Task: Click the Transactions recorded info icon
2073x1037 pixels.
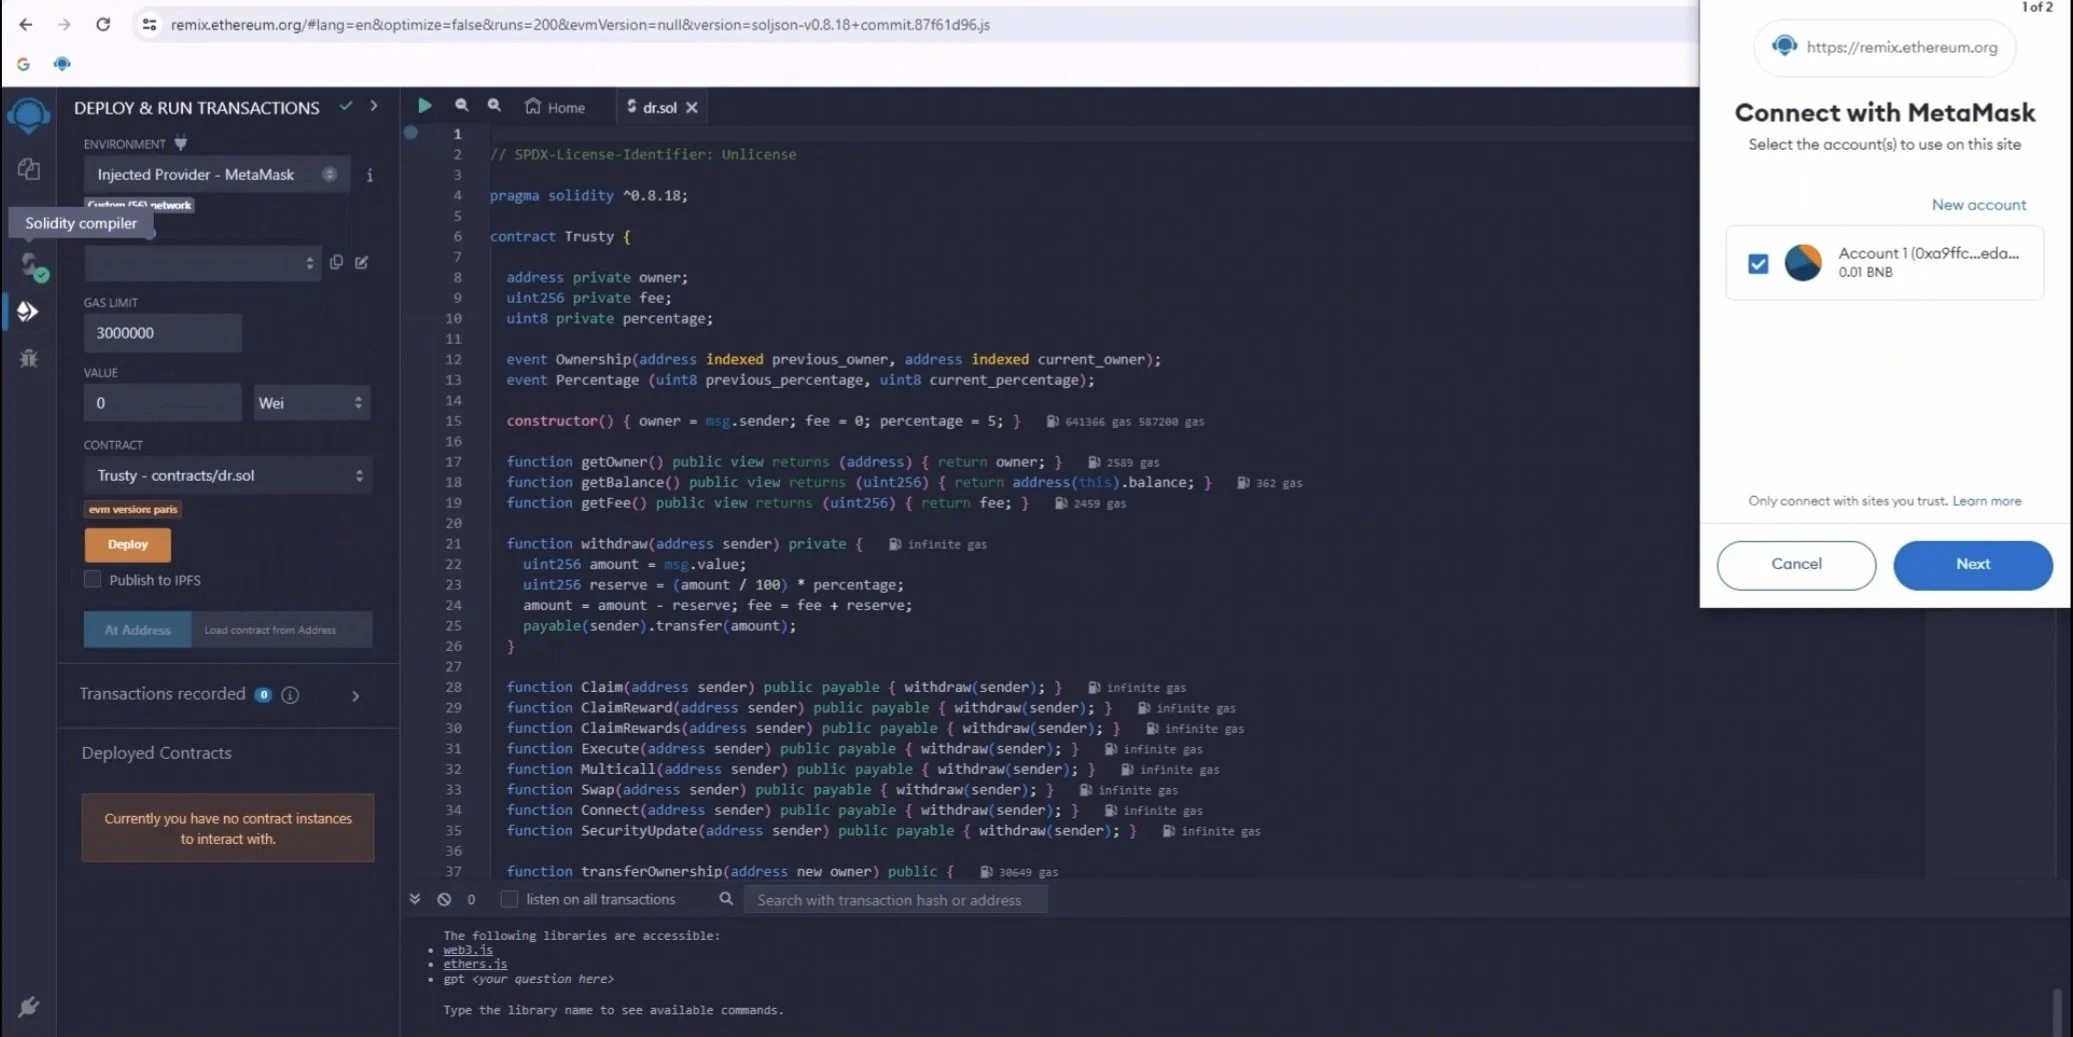Action: 290,695
